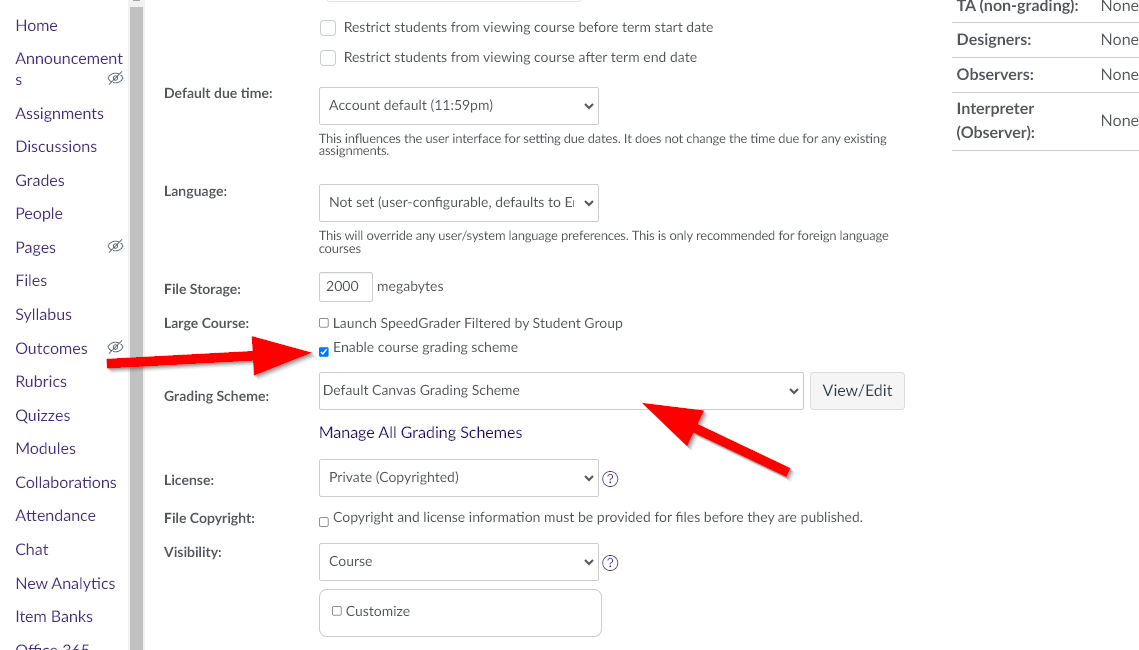
Task: Click the hidden-eye icon beside Outcomes
Action: [x=115, y=347]
